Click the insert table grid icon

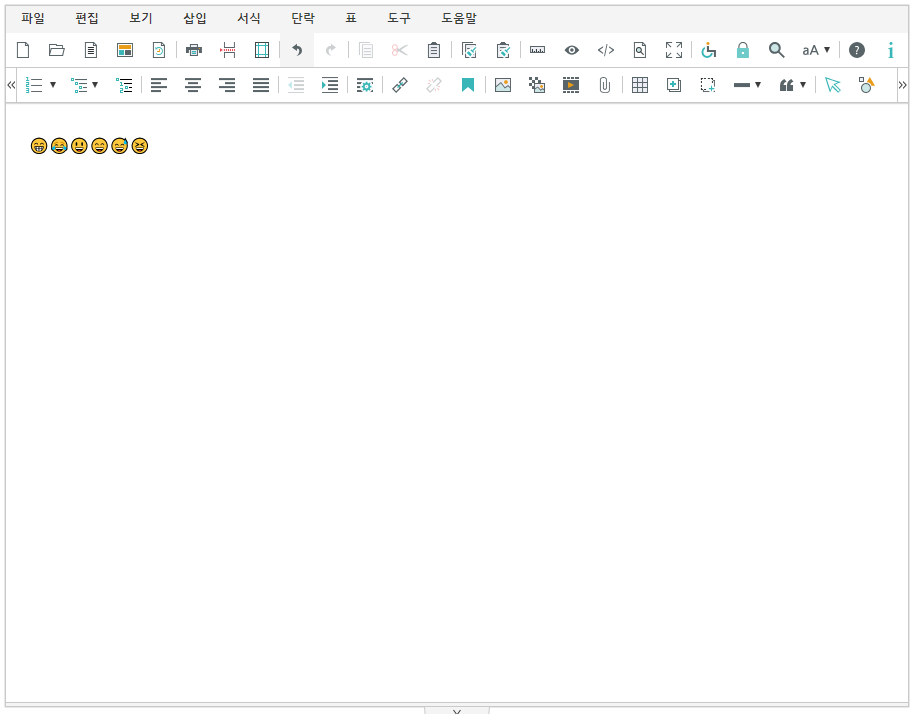coord(640,86)
